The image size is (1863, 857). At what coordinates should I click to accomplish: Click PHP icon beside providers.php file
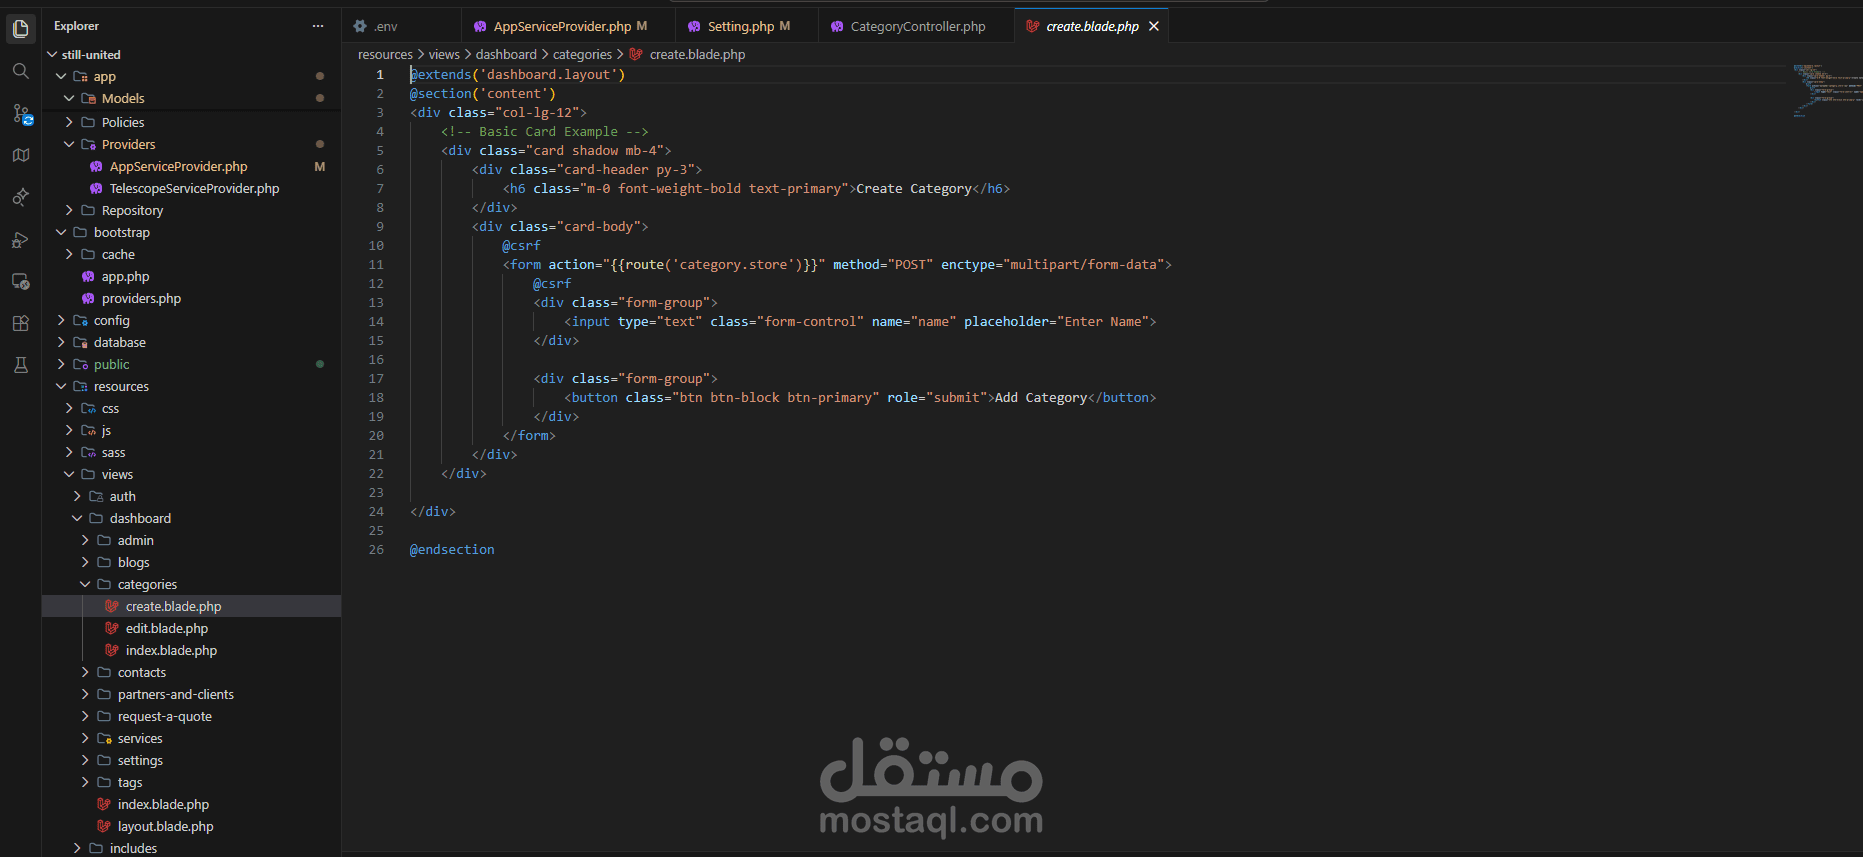pos(88,298)
